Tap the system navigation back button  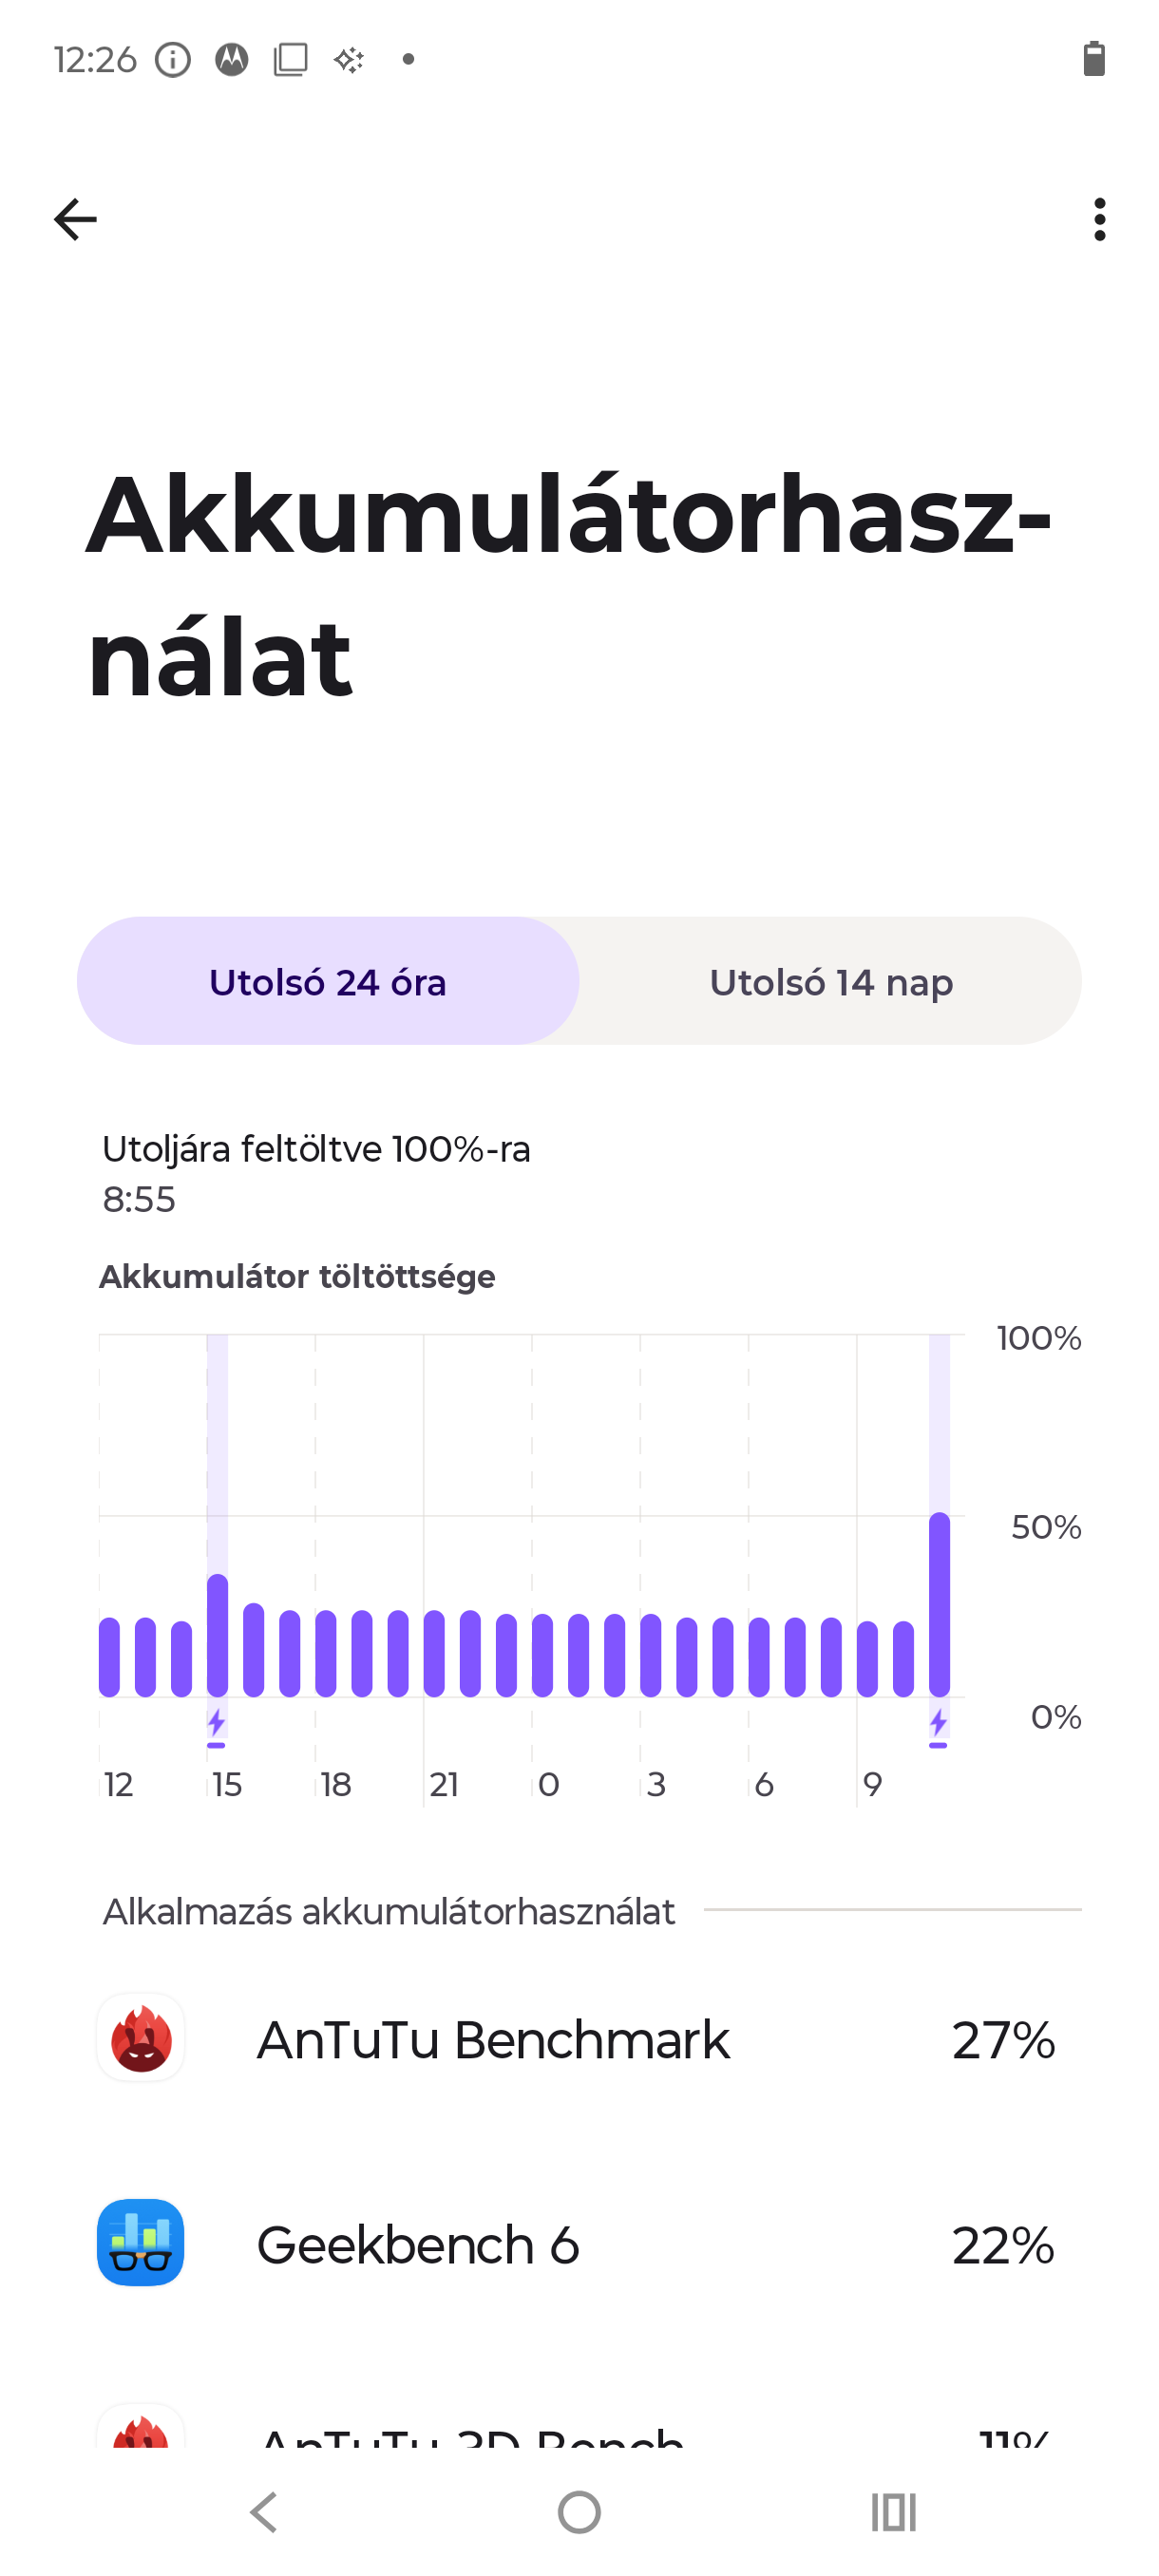click(x=264, y=2511)
